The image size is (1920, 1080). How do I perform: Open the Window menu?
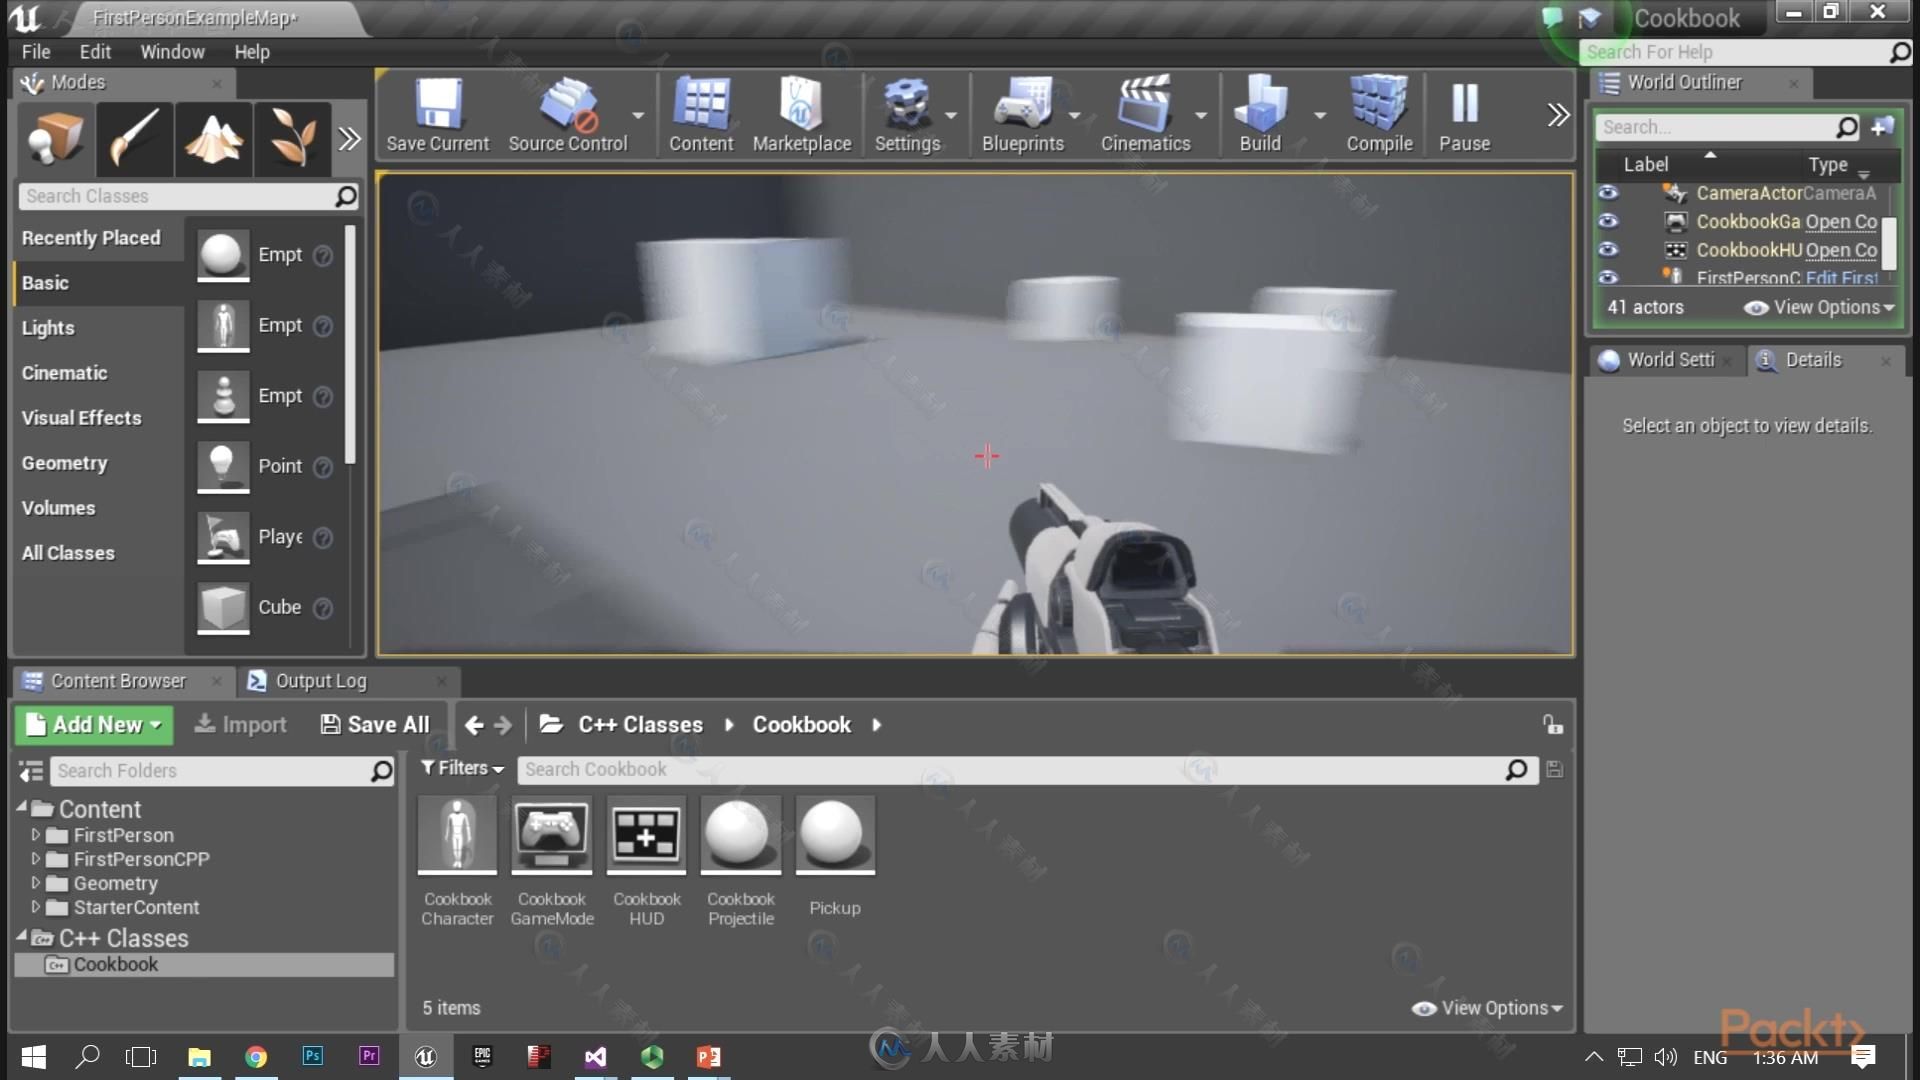point(169,51)
